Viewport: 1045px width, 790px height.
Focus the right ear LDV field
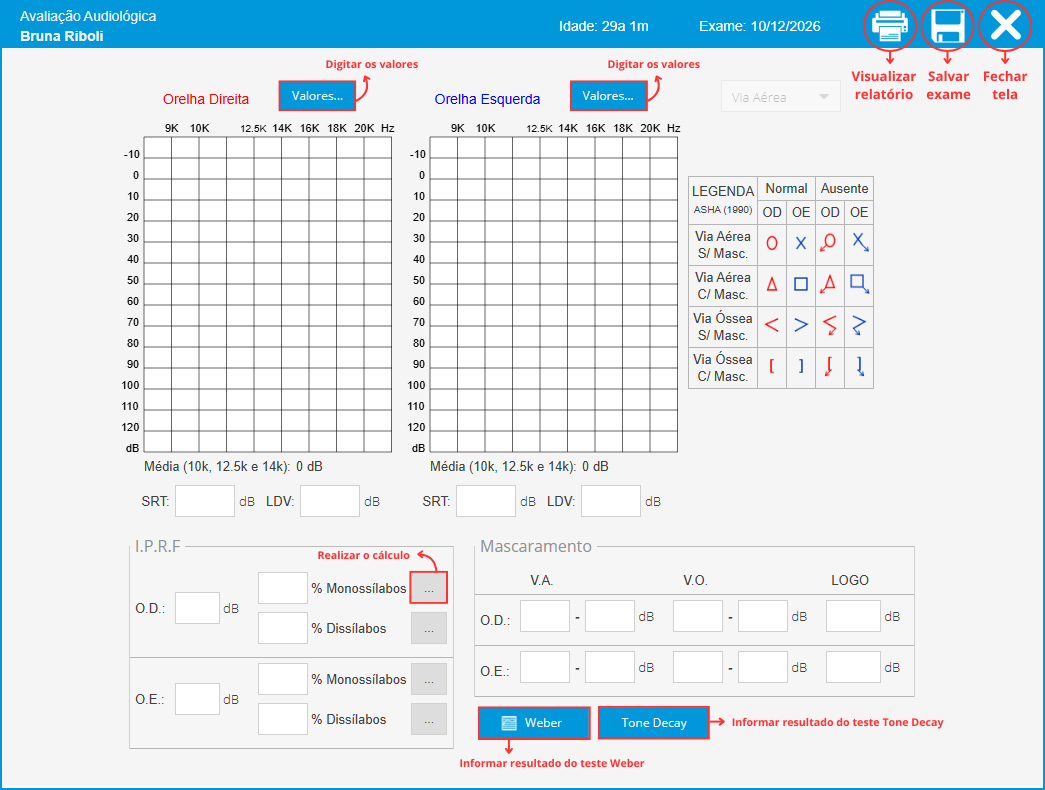pos(329,501)
